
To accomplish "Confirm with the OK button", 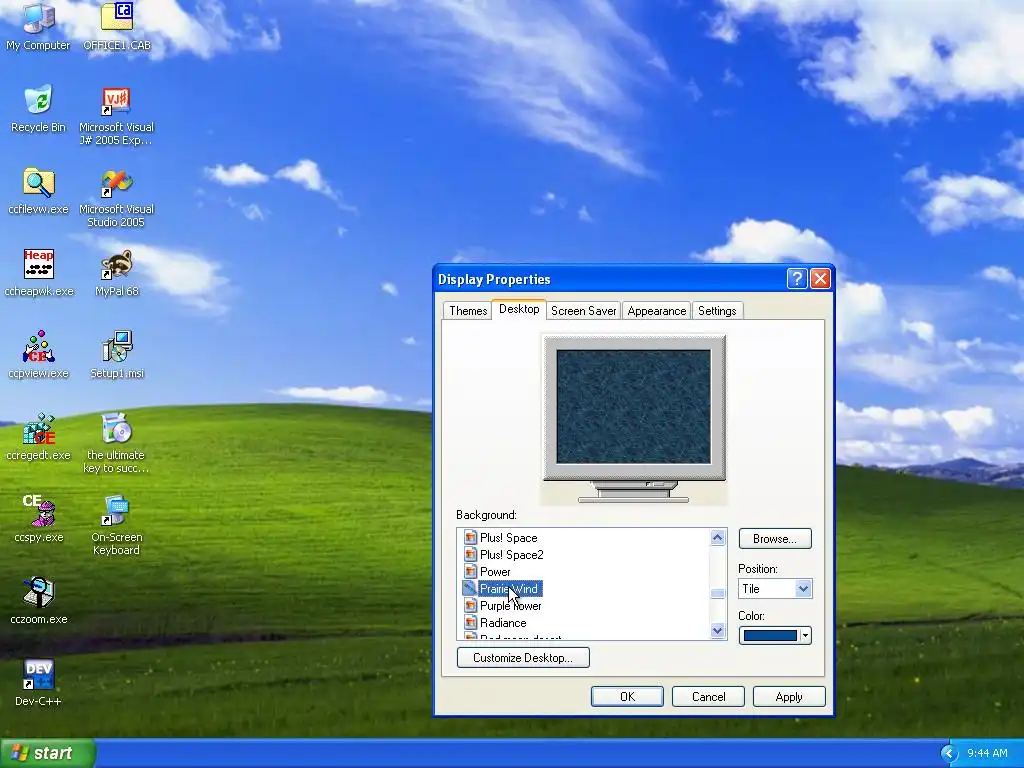I will coord(627,697).
